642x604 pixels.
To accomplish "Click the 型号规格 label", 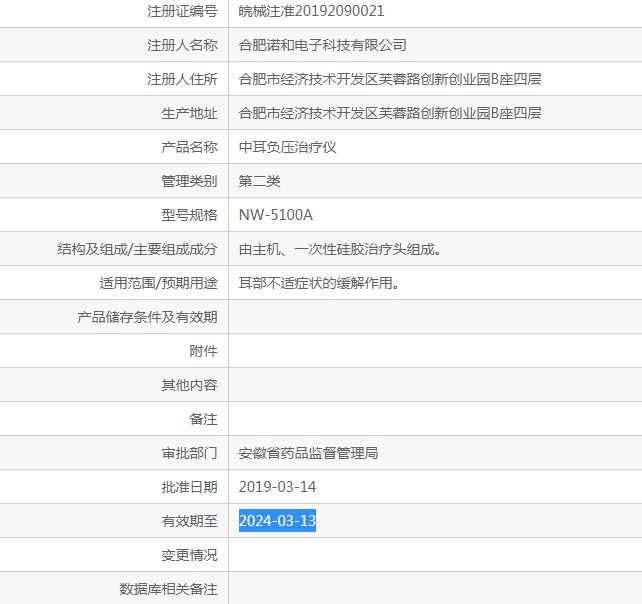I will (x=189, y=215).
